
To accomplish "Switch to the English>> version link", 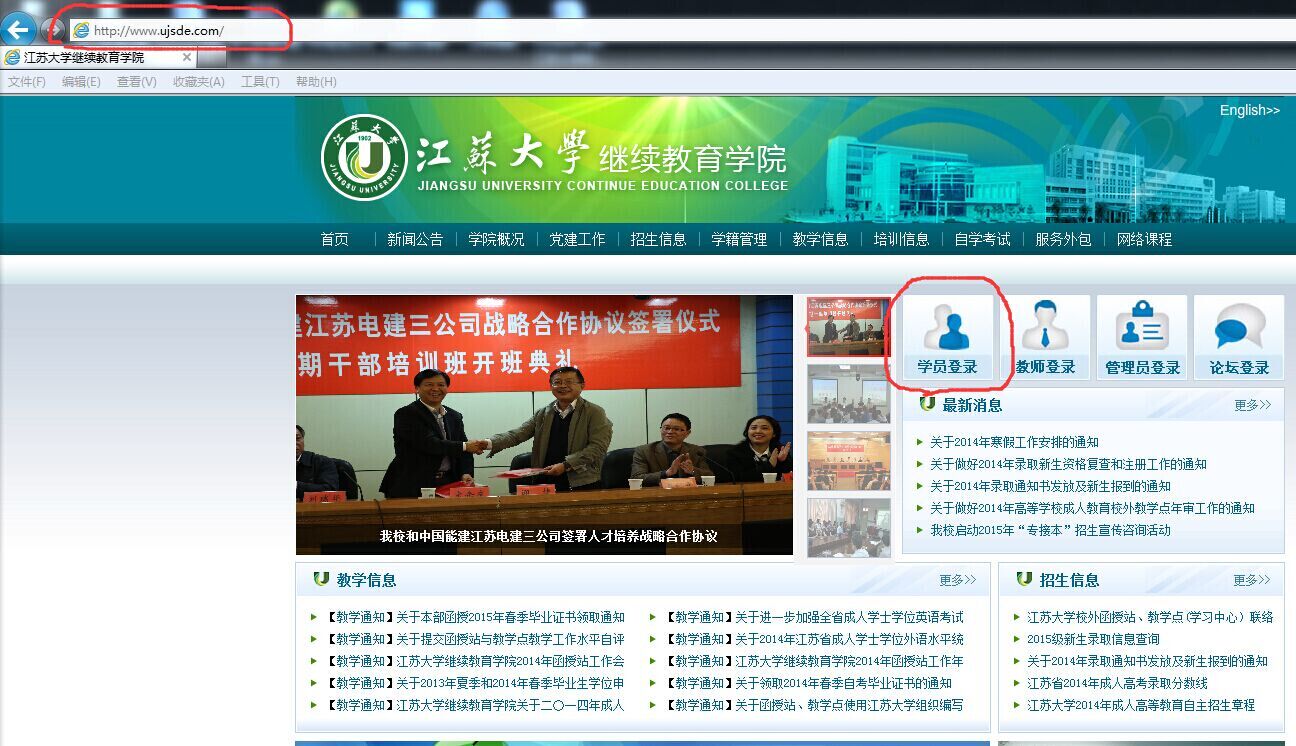I will 1249,110.
